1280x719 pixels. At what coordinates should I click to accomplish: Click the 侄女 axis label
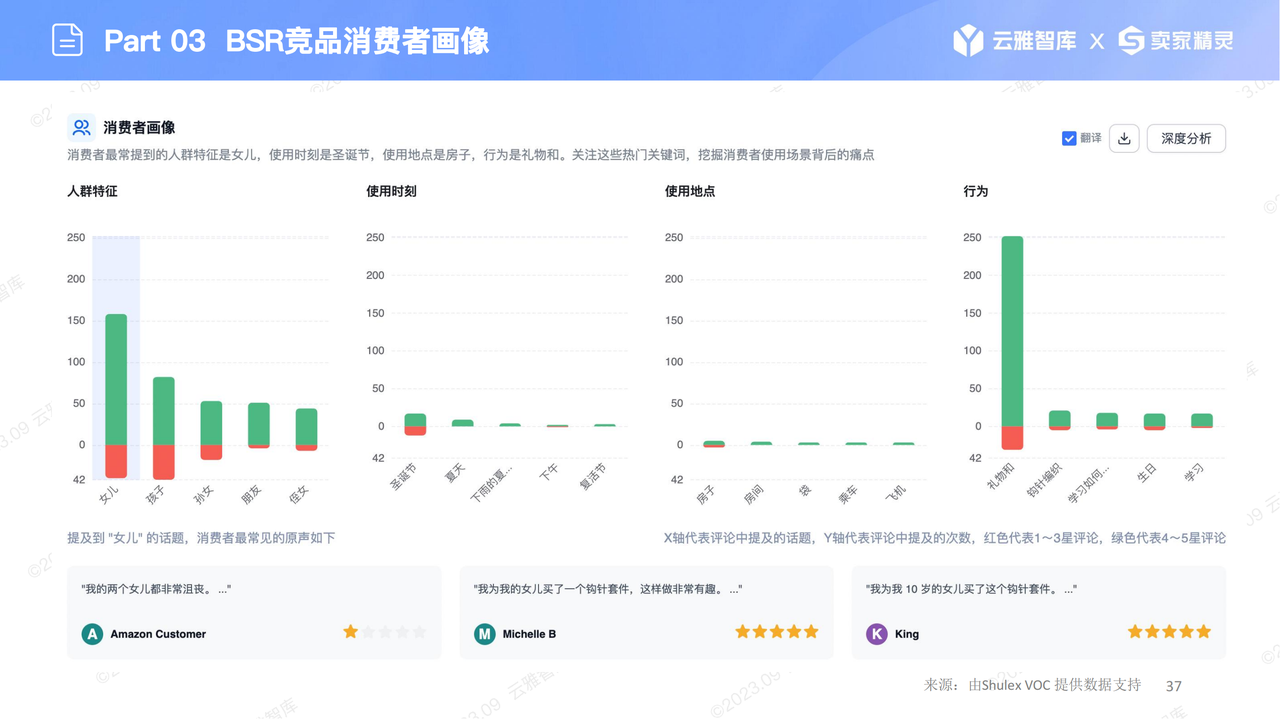298,494
